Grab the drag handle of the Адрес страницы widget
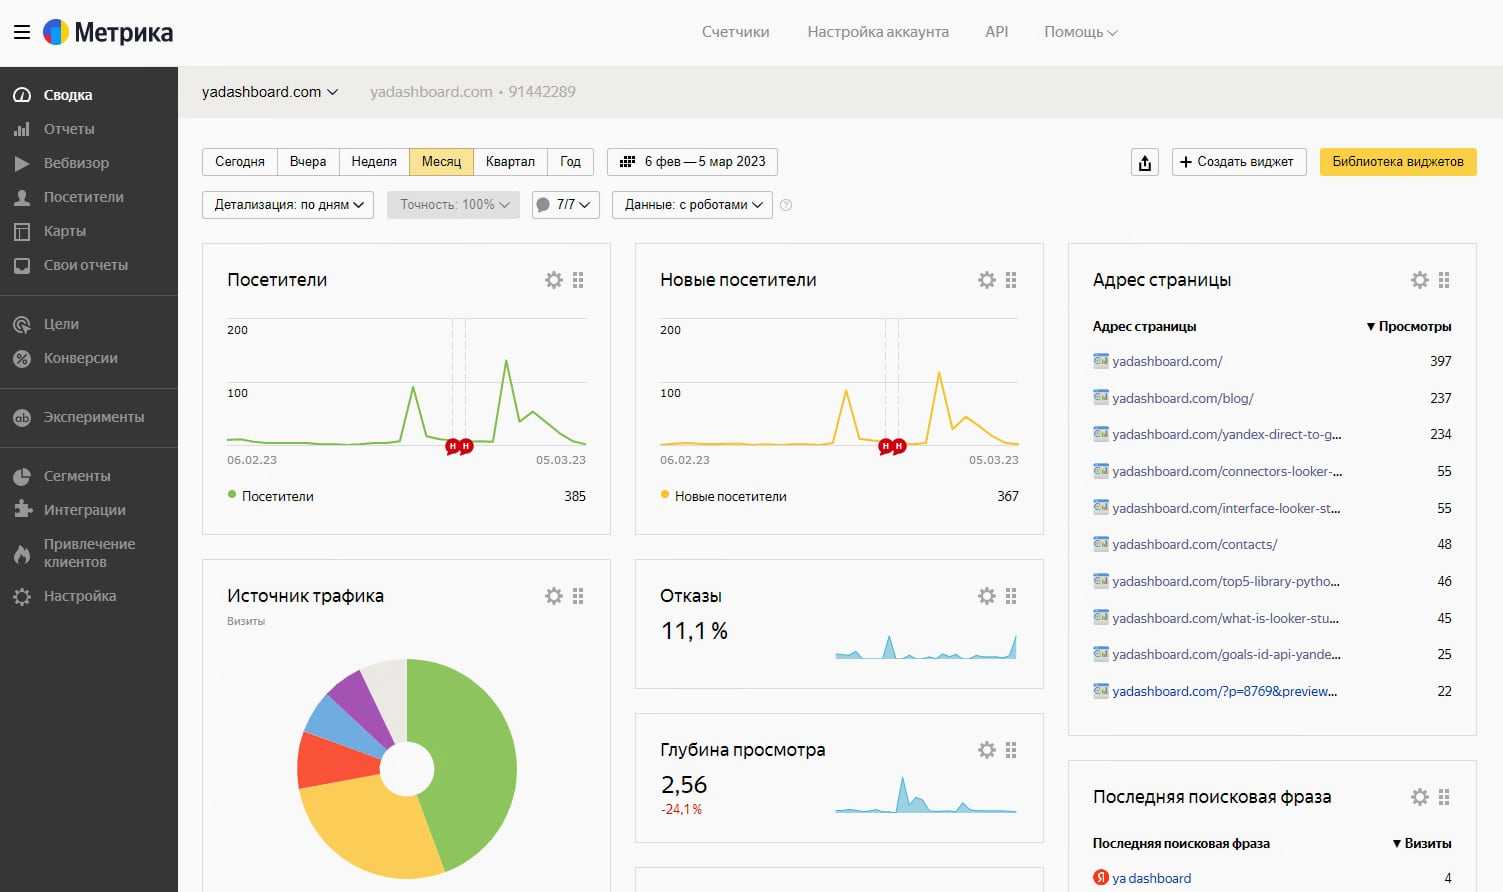The height and width of the screenshot is (892, 1503). (x=1444, y=280)
